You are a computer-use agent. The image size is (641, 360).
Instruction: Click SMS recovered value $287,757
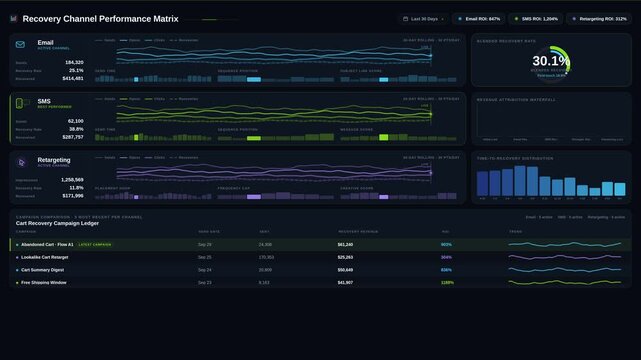73,137
